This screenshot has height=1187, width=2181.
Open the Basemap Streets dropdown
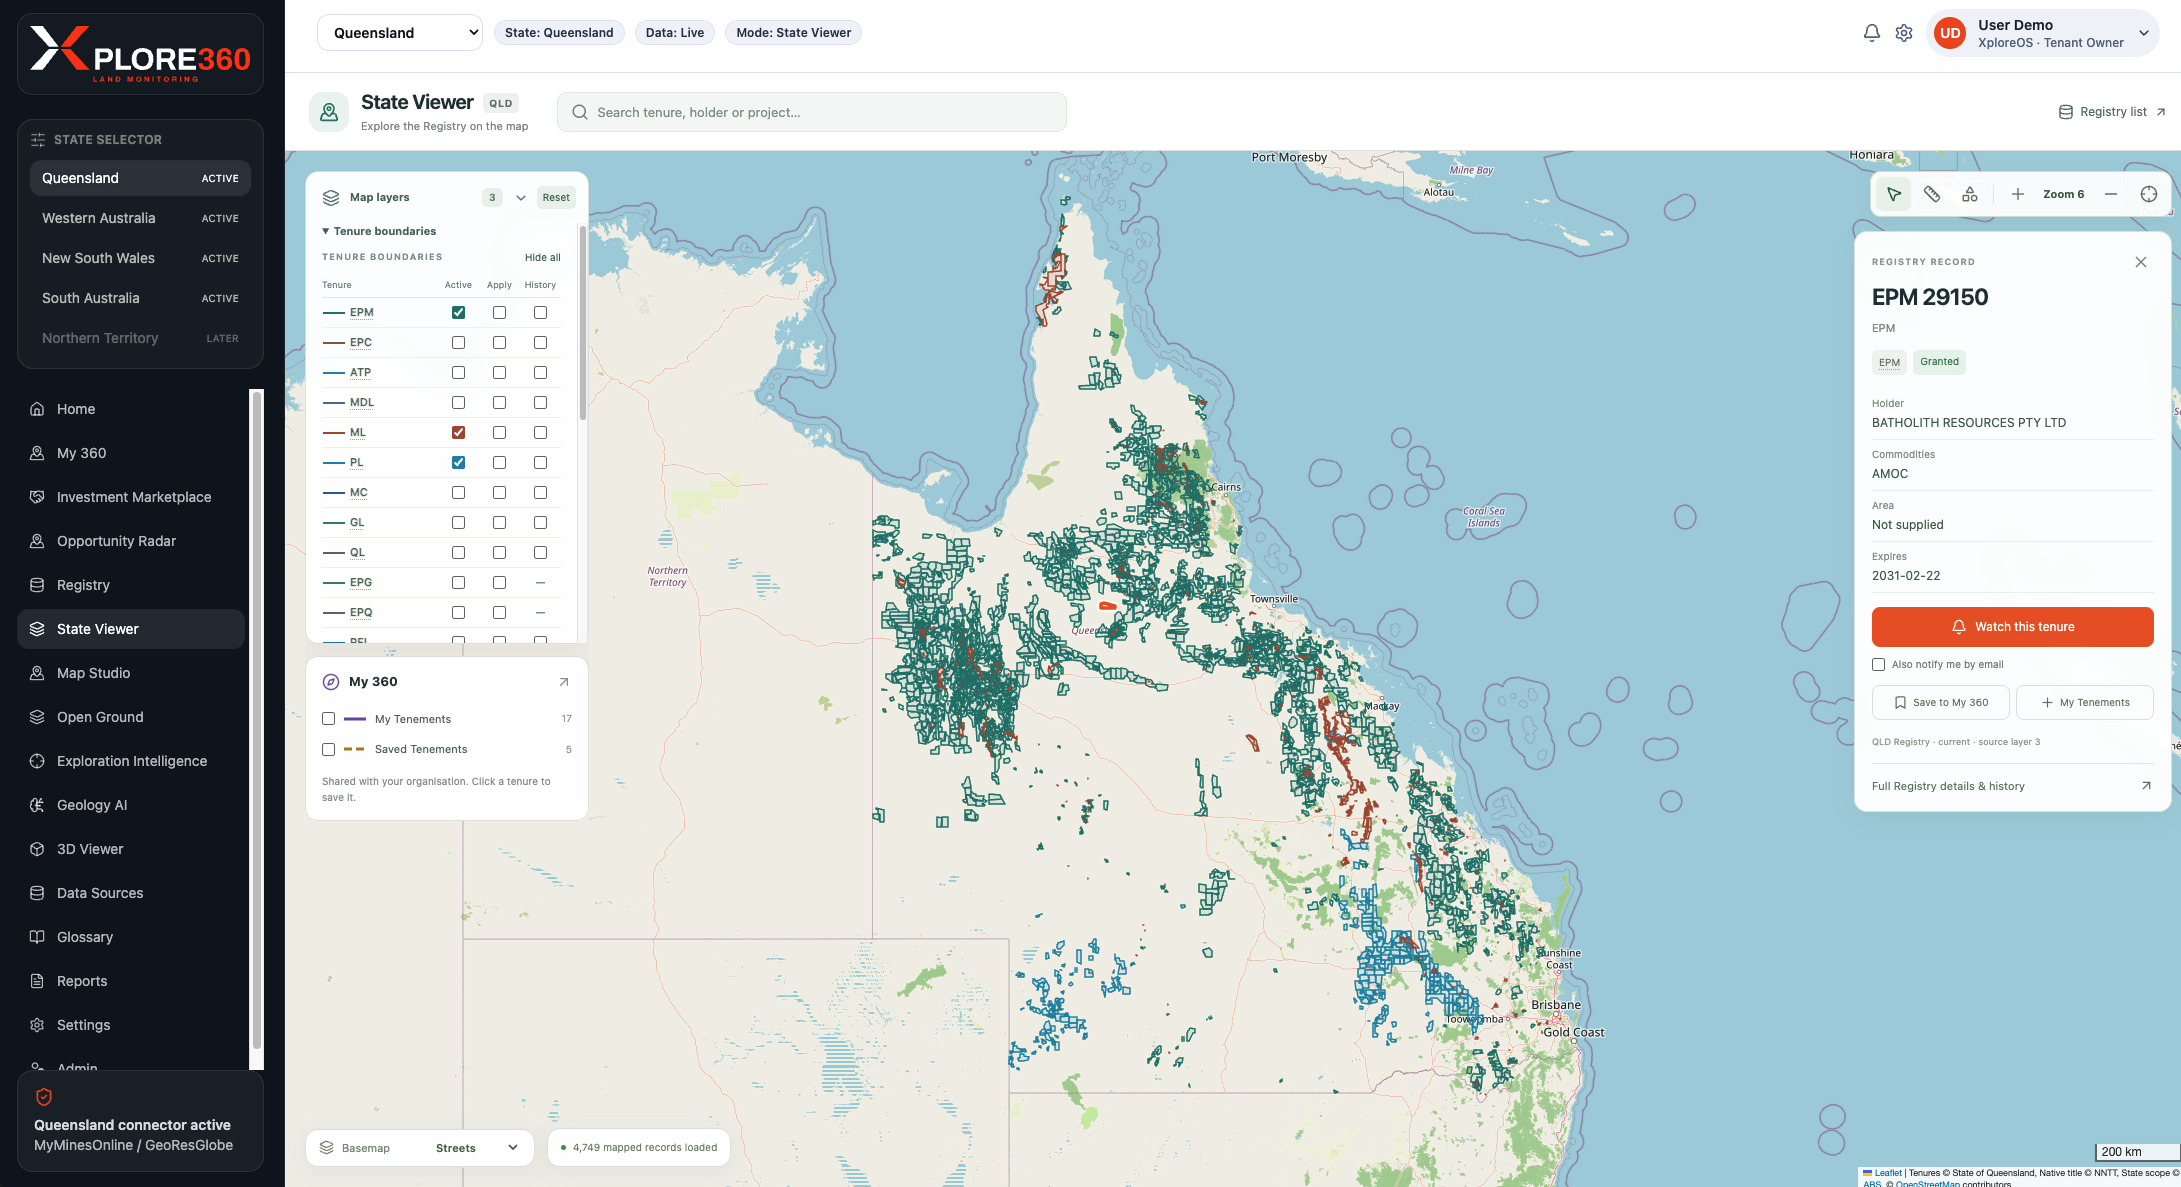coord(420,1148)
